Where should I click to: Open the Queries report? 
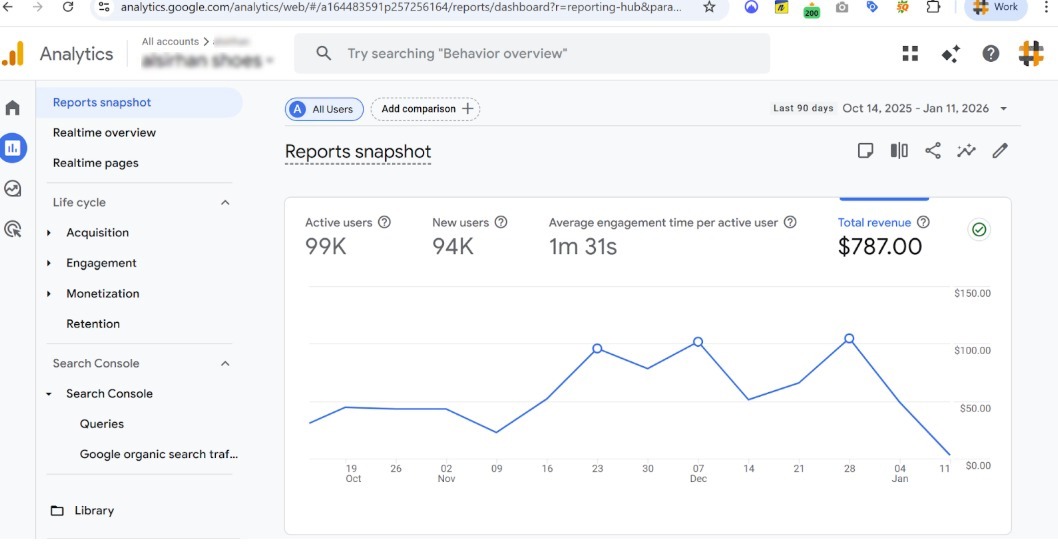(x=102, y=424)
